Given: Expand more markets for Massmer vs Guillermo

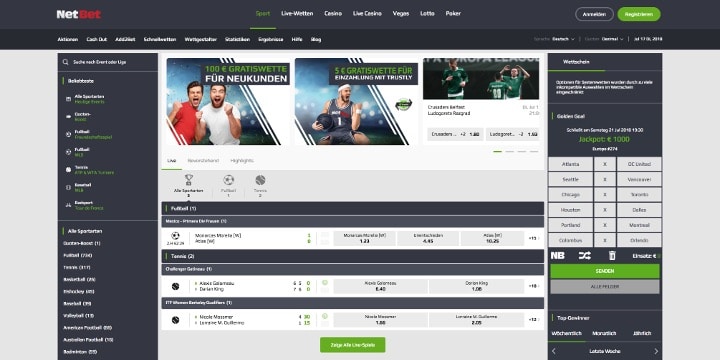Looking at the screenshot, I should [534, 320].
